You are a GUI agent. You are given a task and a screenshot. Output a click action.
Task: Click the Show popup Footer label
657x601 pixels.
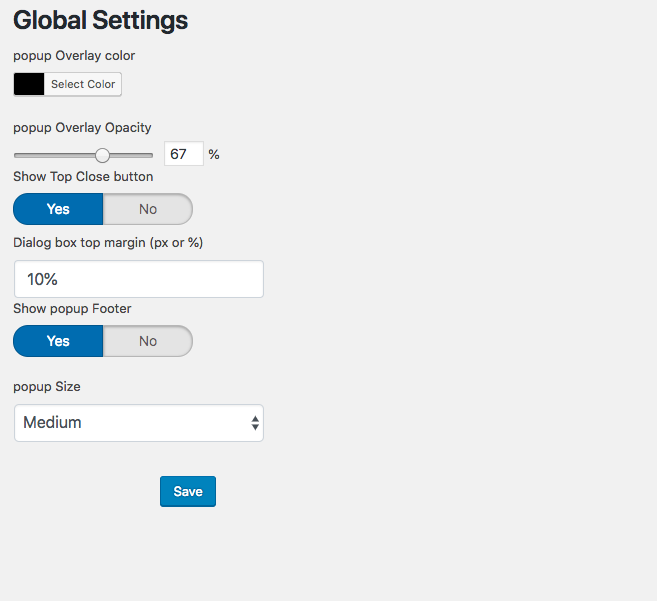tap(72, 308)
